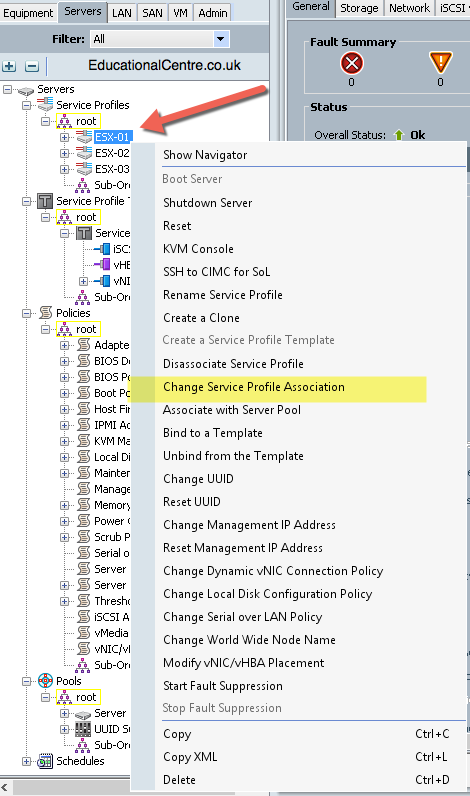Expand the ESX-01 service profile node
Image resolution: width=470 pixels, height=796 pixels.
[64, 137]
